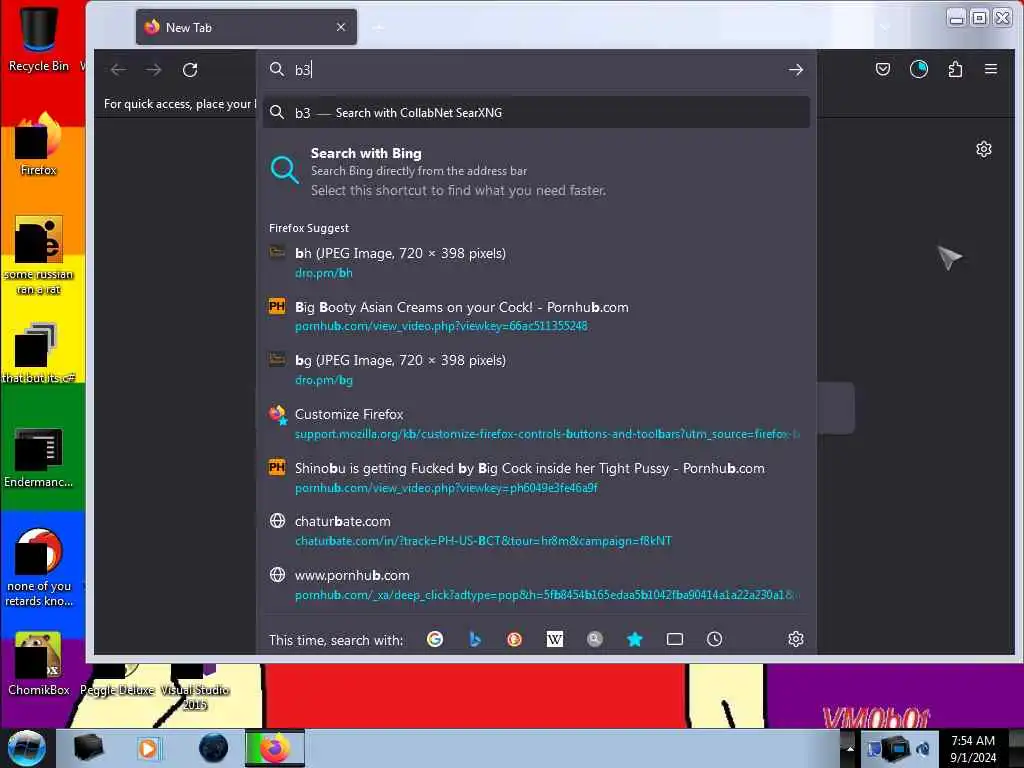
Task: Open the Firefox hamburger application menu
Action: [991, 69]
